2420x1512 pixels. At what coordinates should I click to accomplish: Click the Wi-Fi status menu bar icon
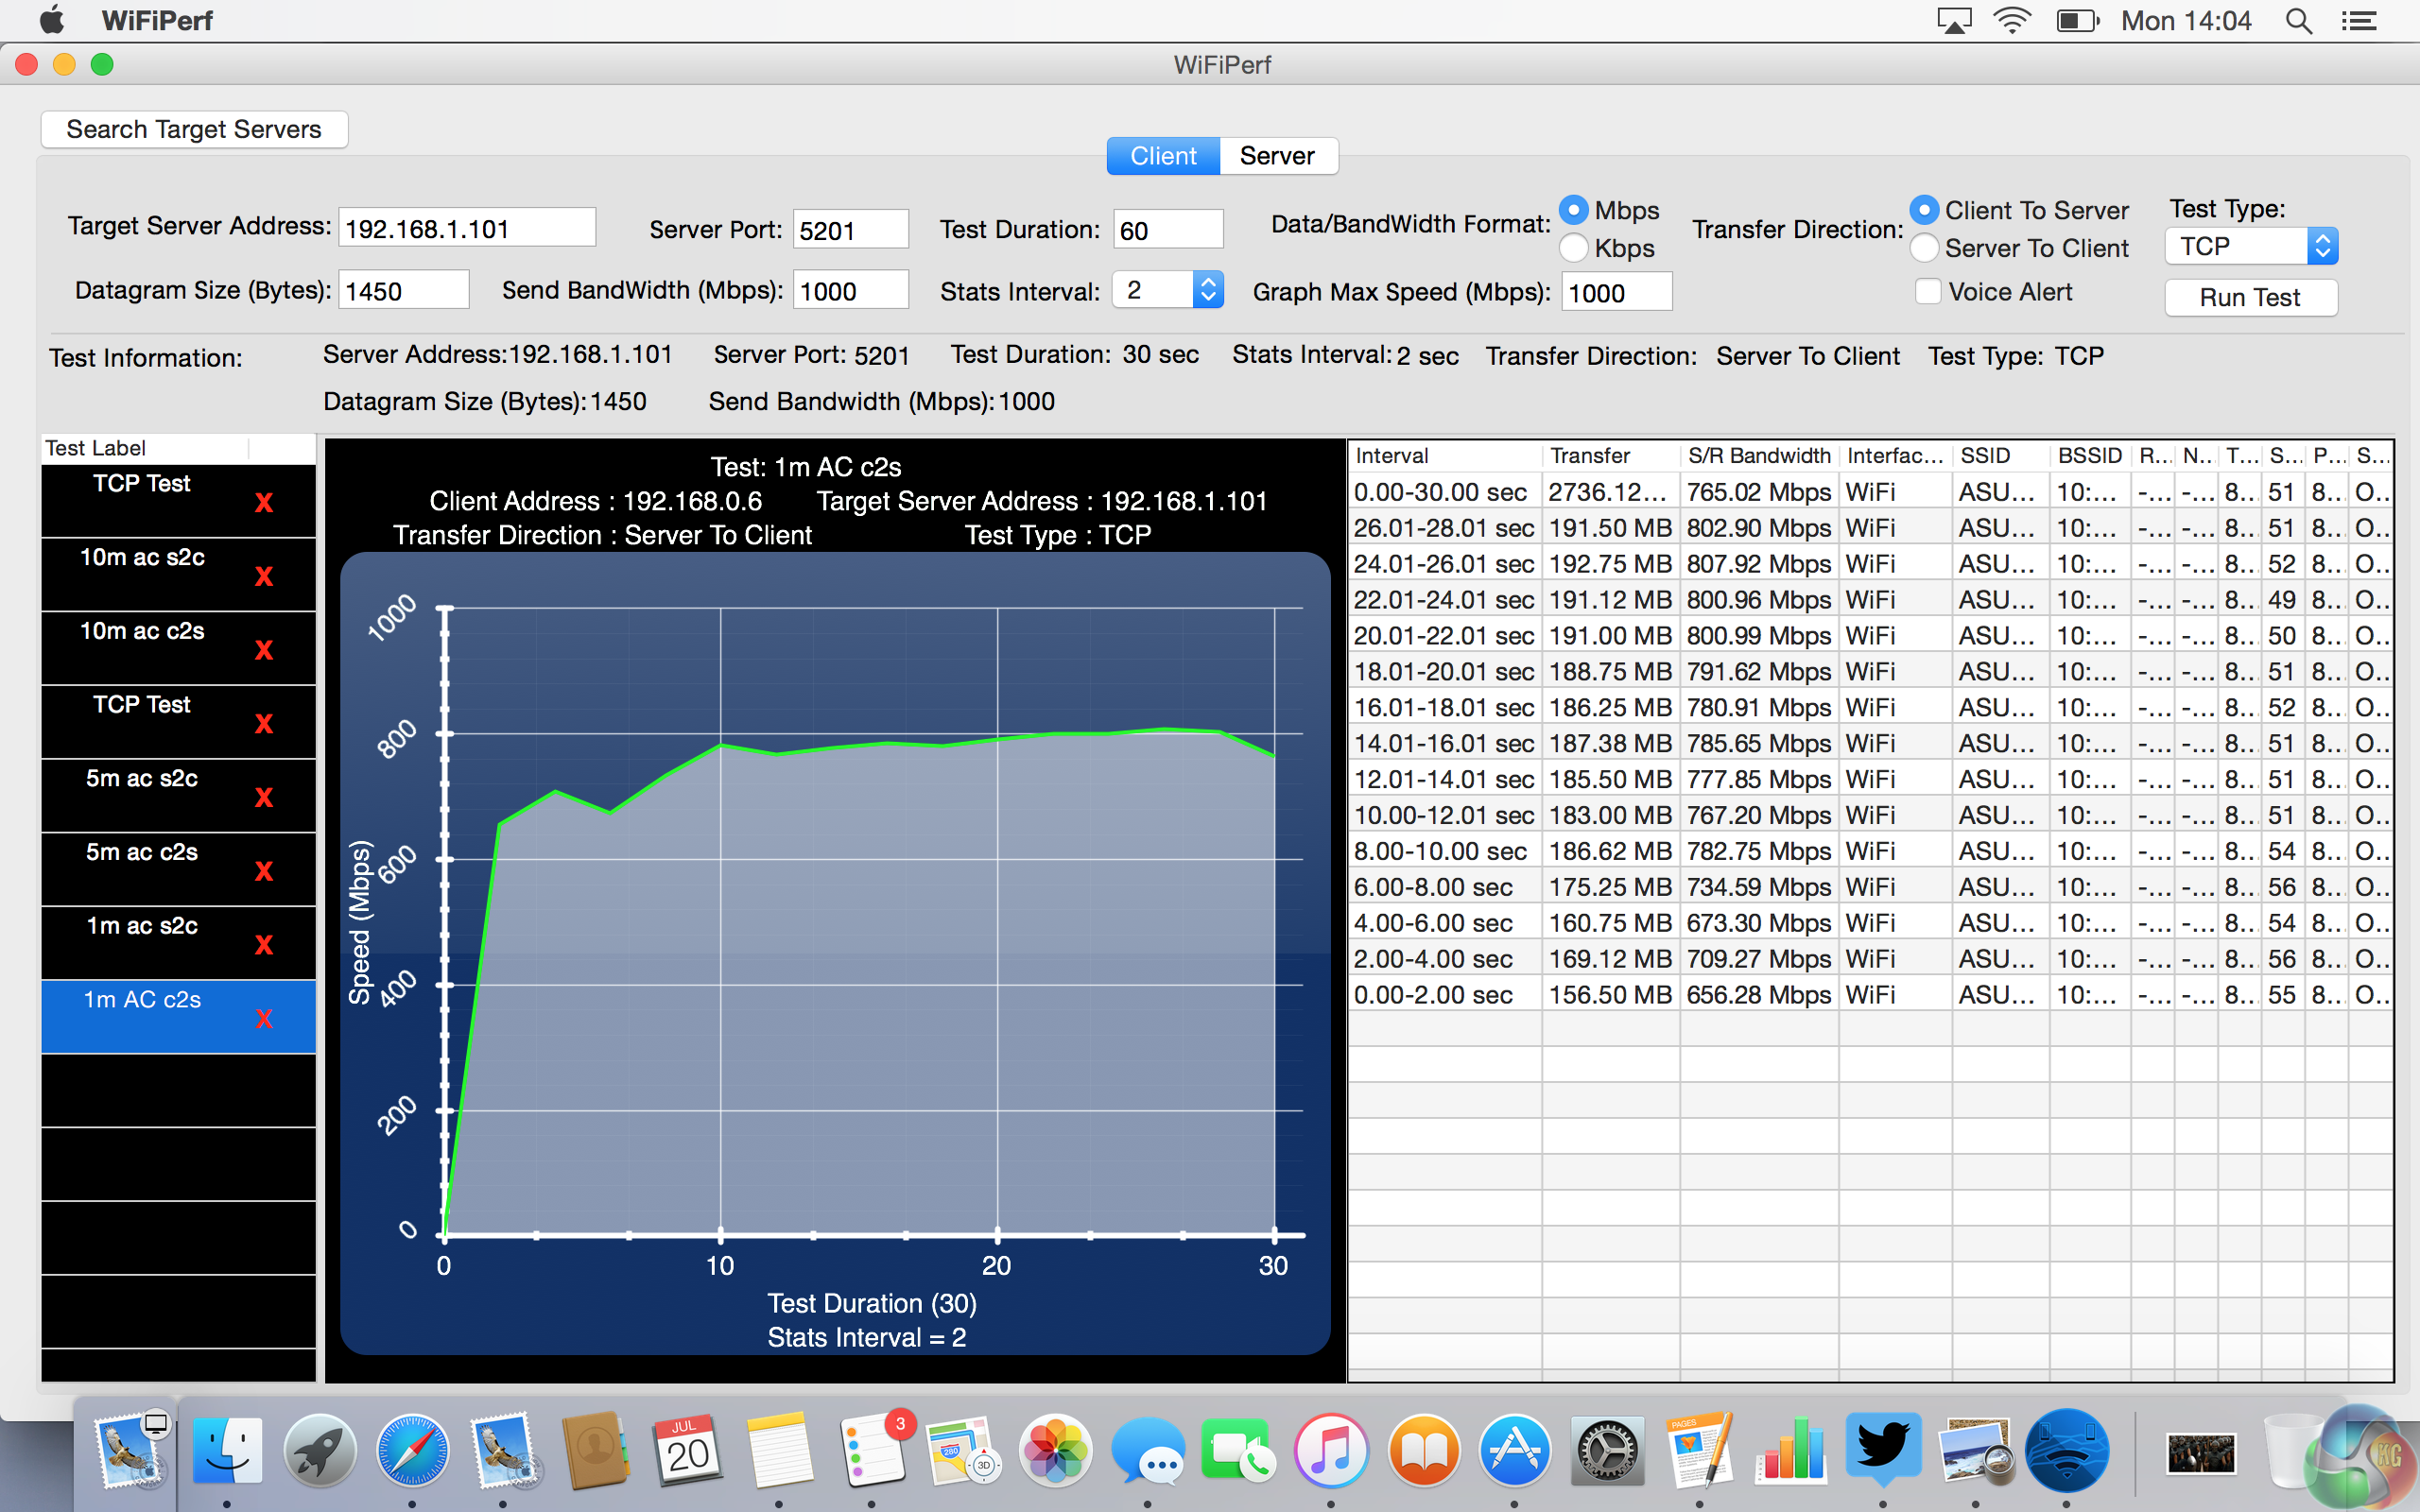point(2011,21)
